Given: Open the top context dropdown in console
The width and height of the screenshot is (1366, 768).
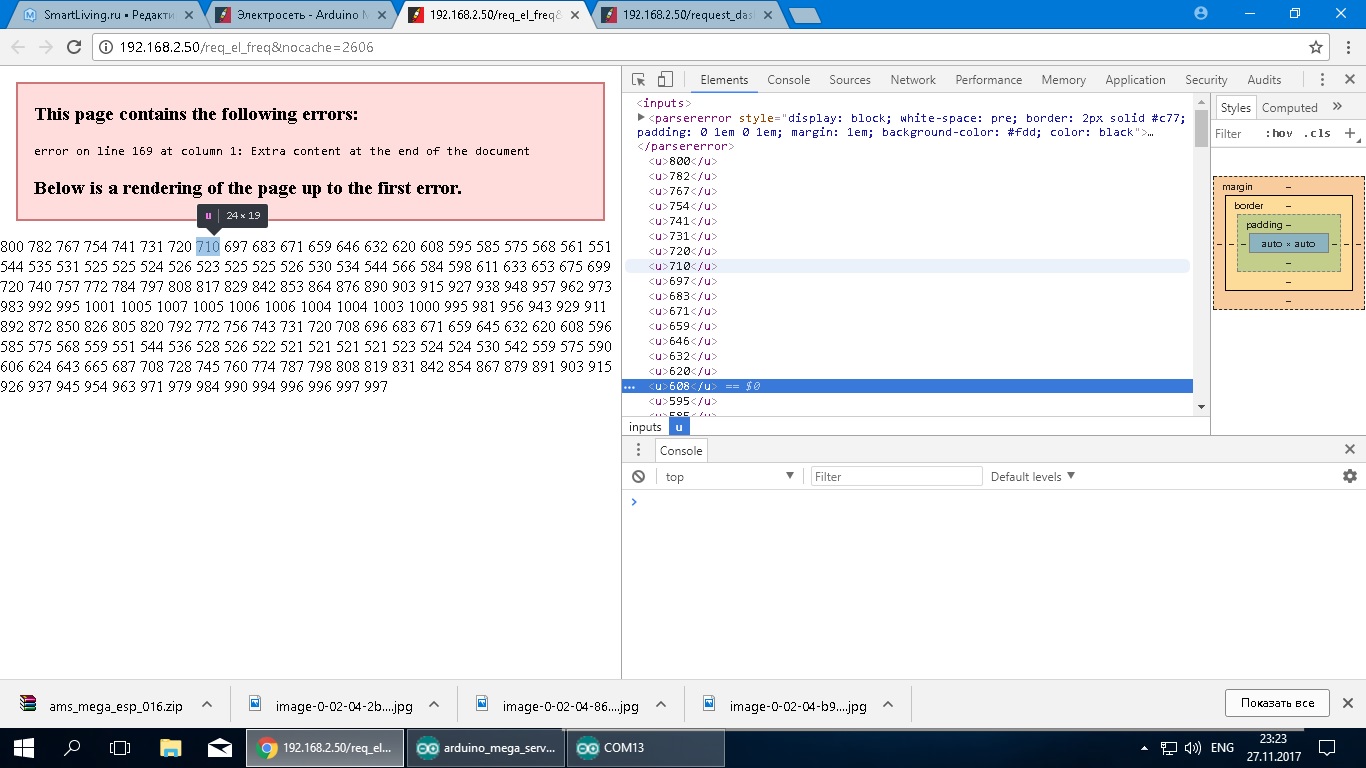Looking at the screenshot, I should click(729, 477).
